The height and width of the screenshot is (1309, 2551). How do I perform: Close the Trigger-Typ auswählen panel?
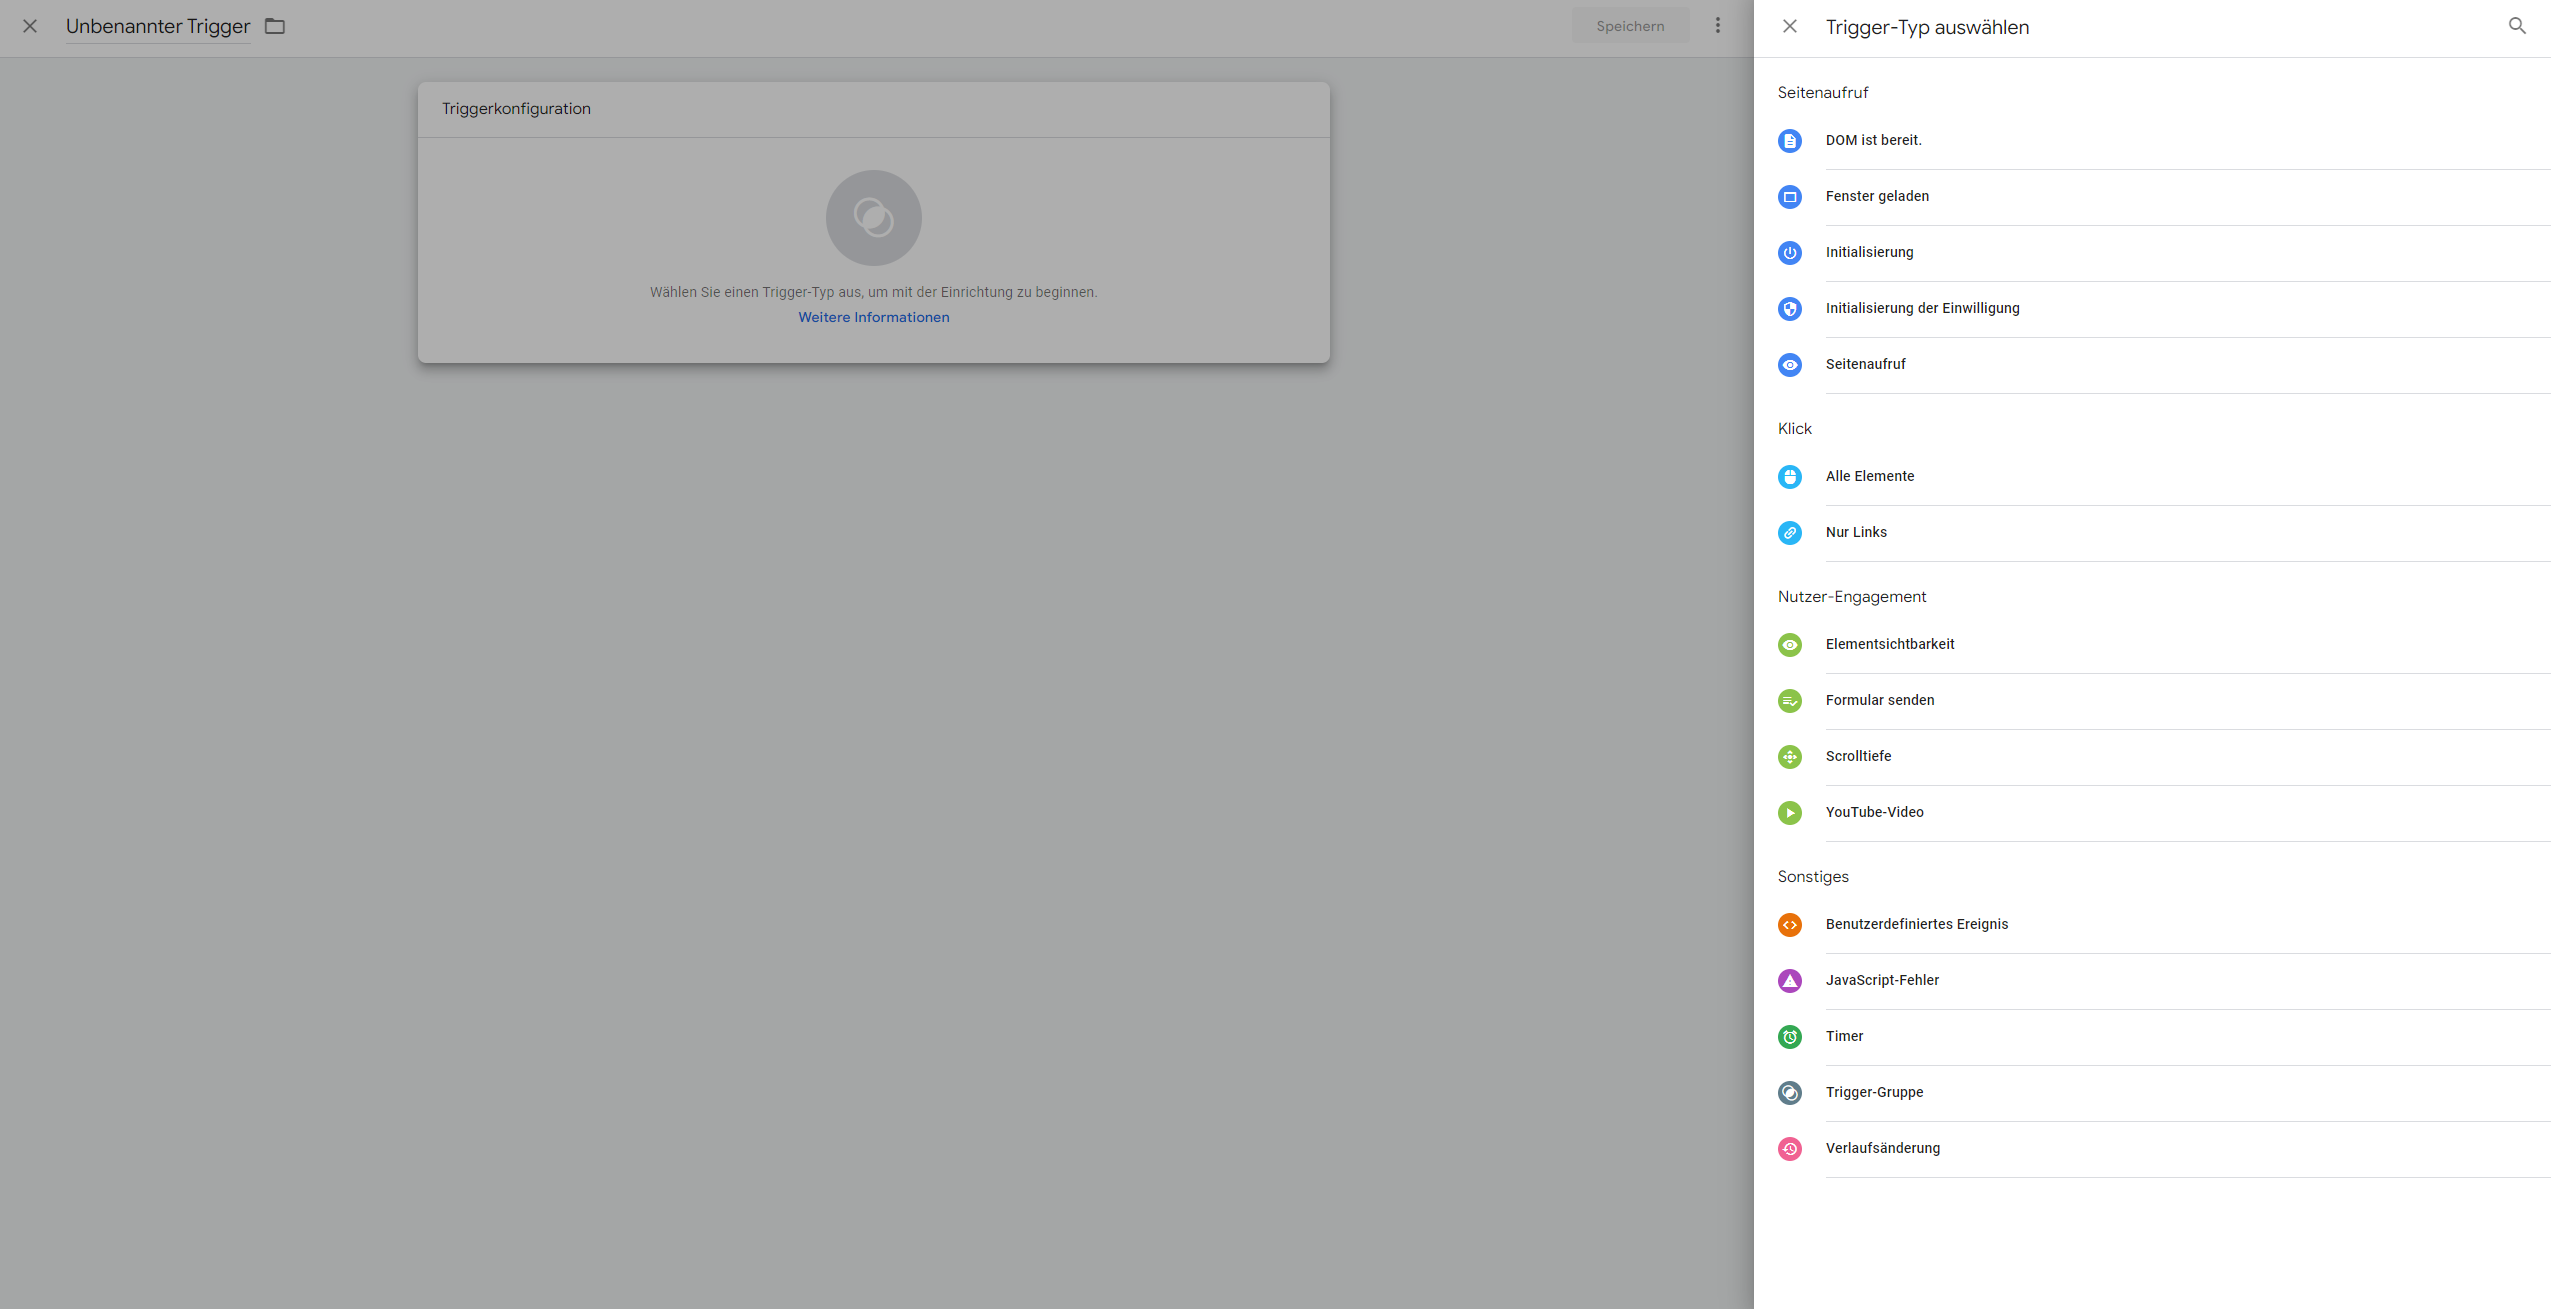1790,26
